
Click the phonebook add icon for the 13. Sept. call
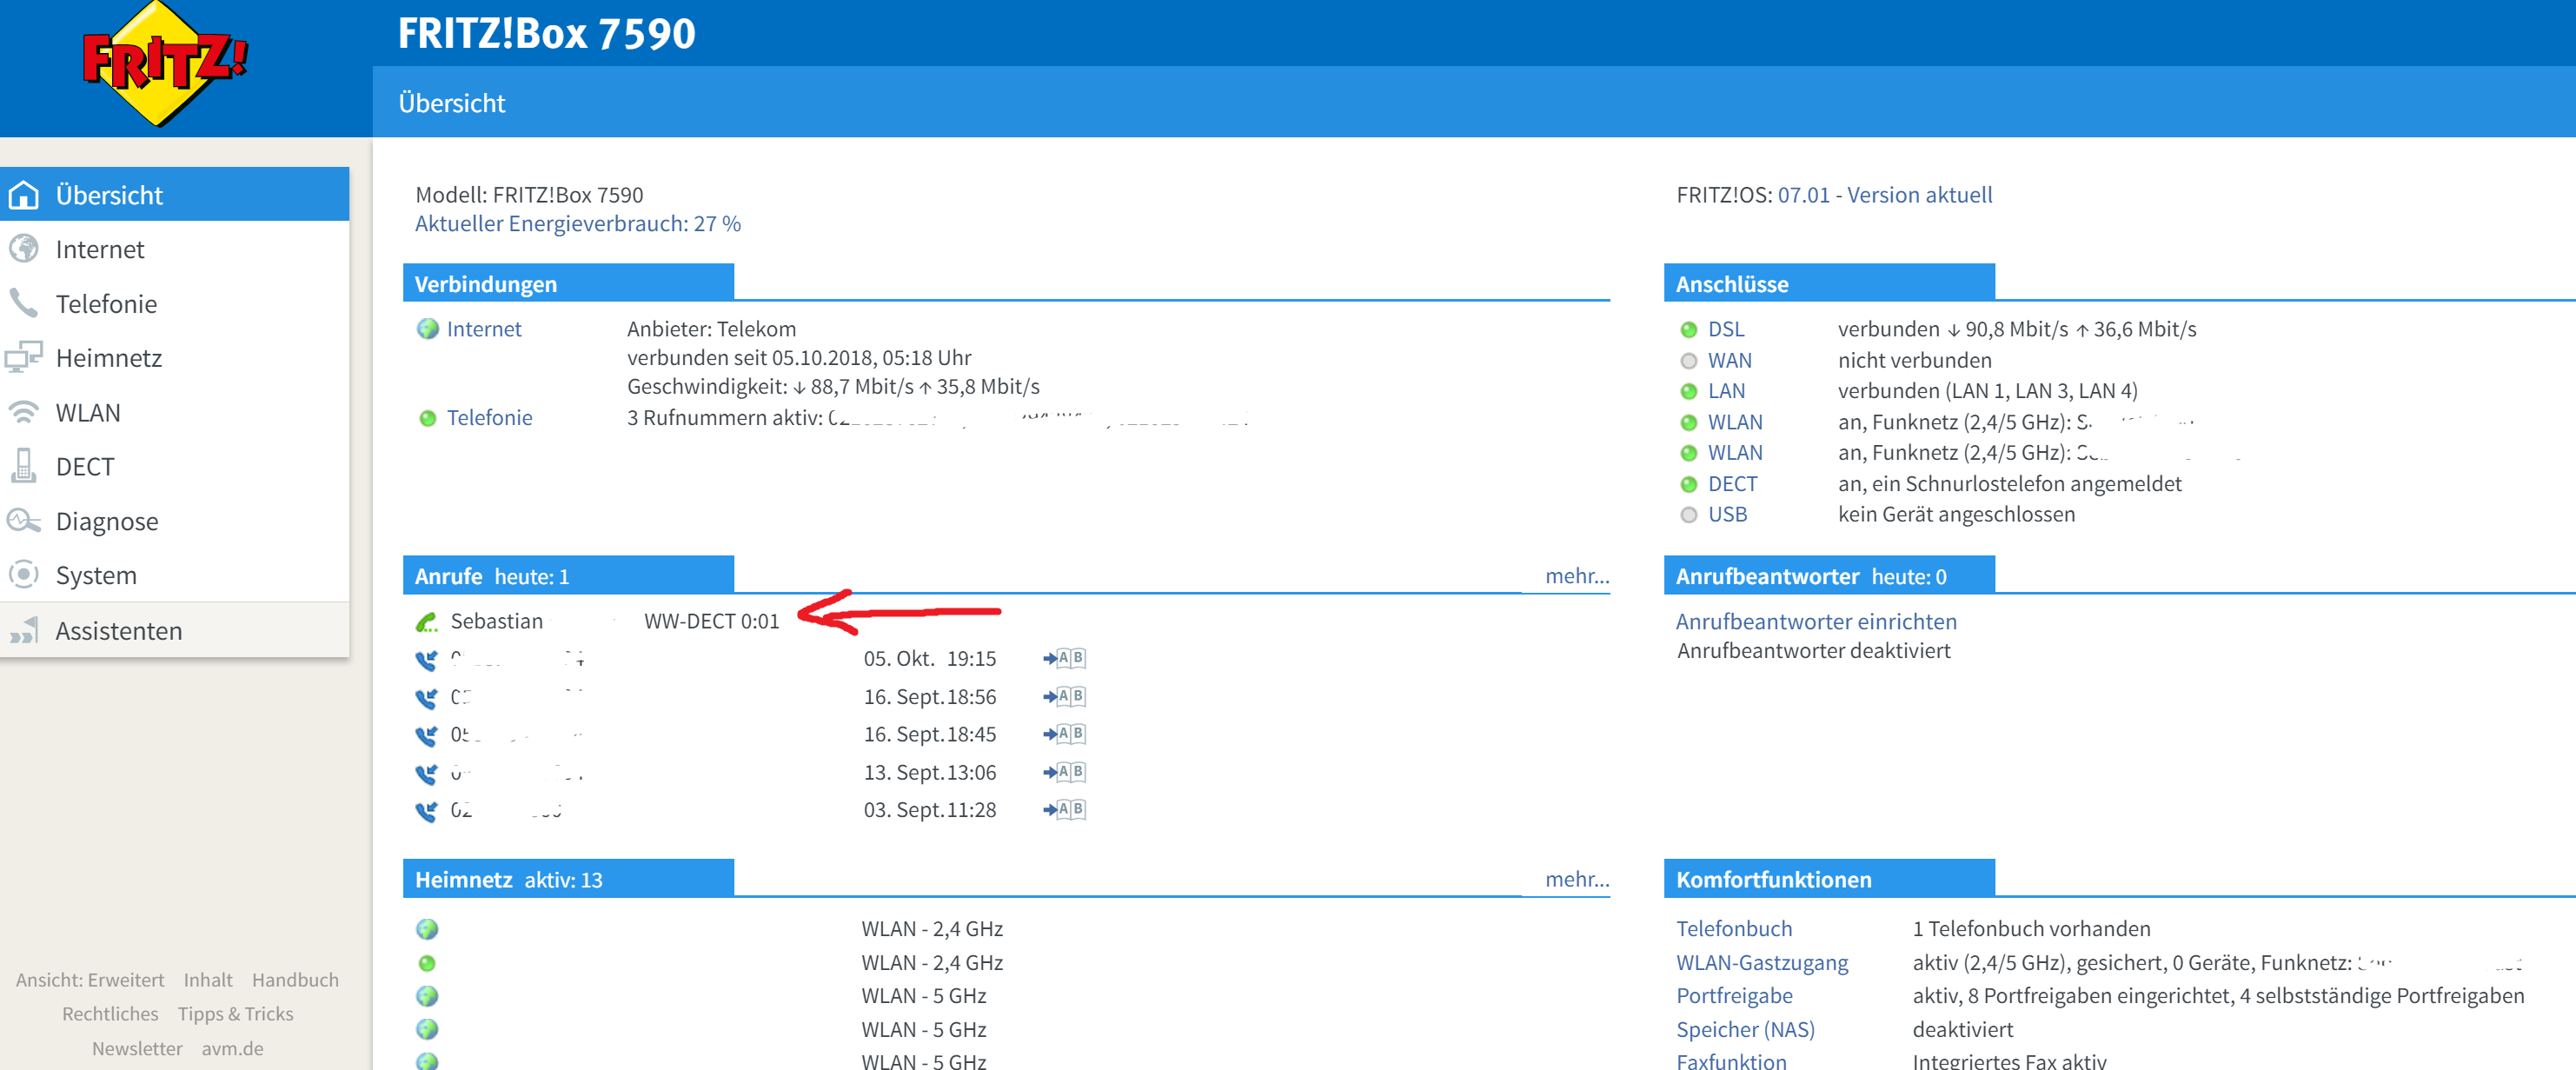tap(1064, 772)
